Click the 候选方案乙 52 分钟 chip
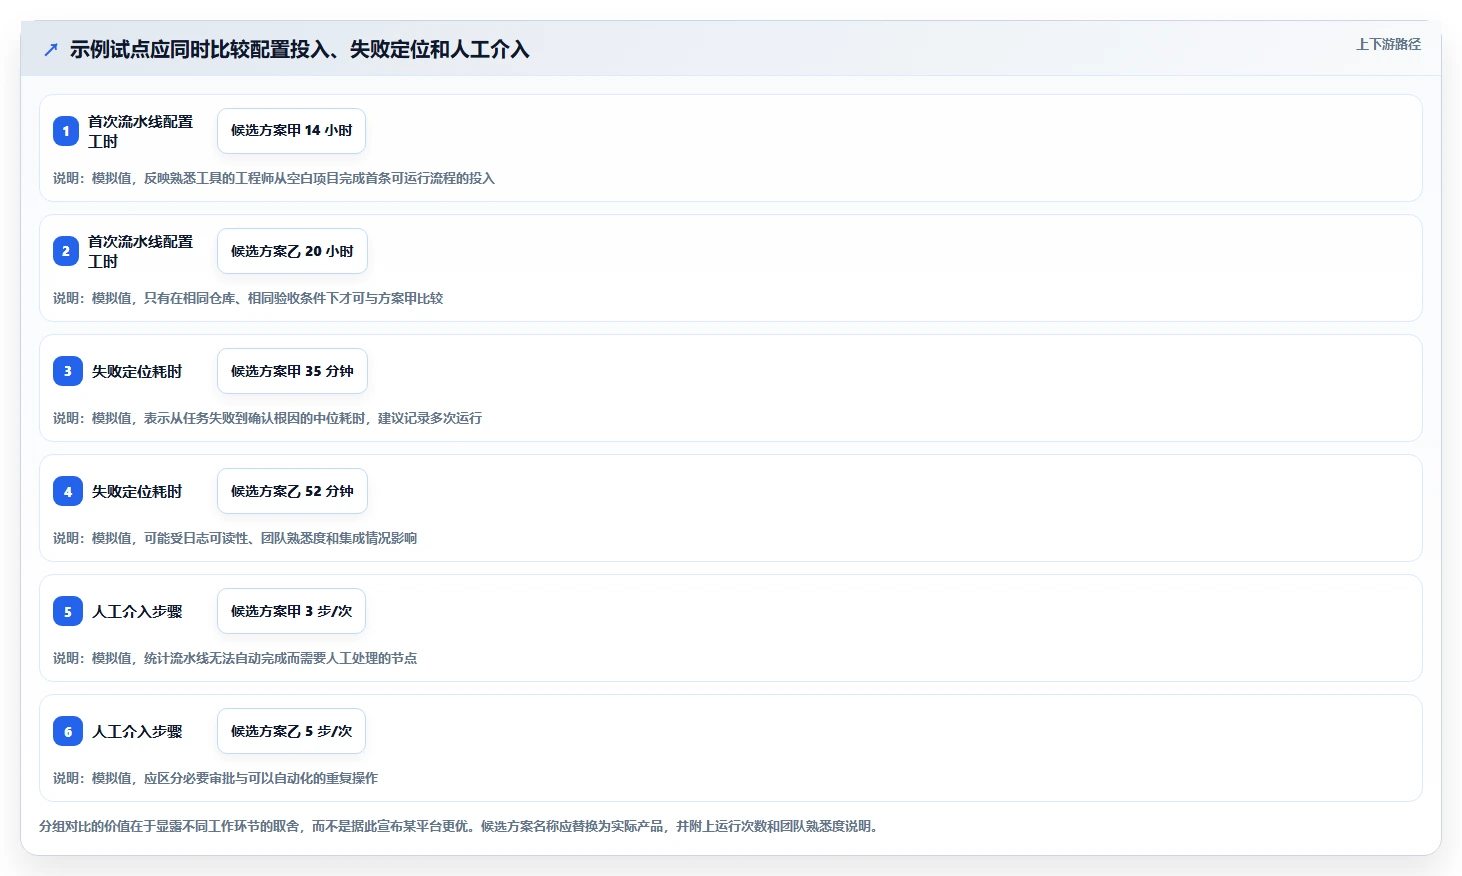Screen dimensions: 1462x876 pos(292,491)
